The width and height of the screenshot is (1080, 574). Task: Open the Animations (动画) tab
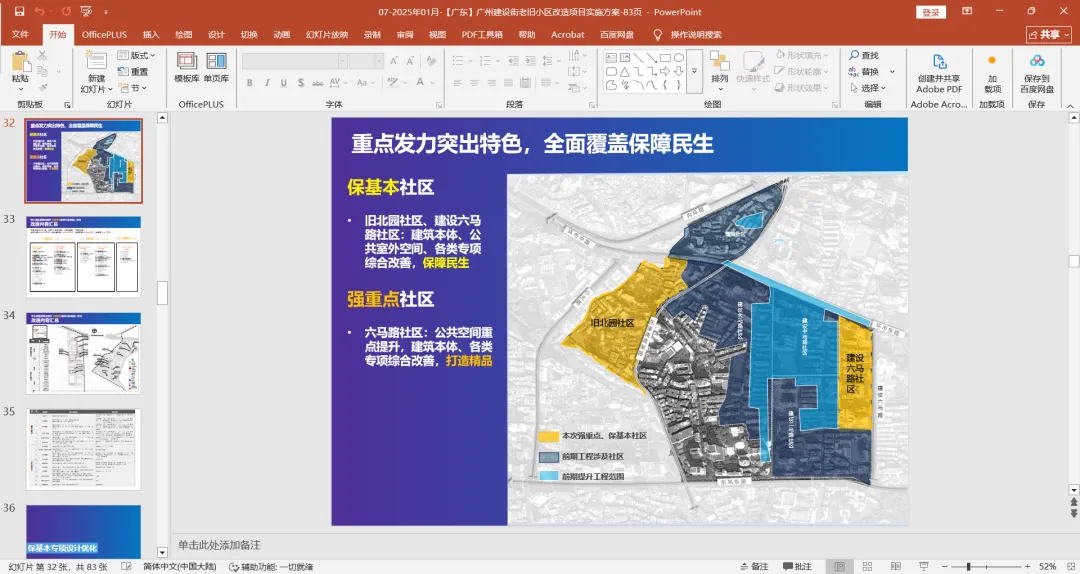point(282,34)
